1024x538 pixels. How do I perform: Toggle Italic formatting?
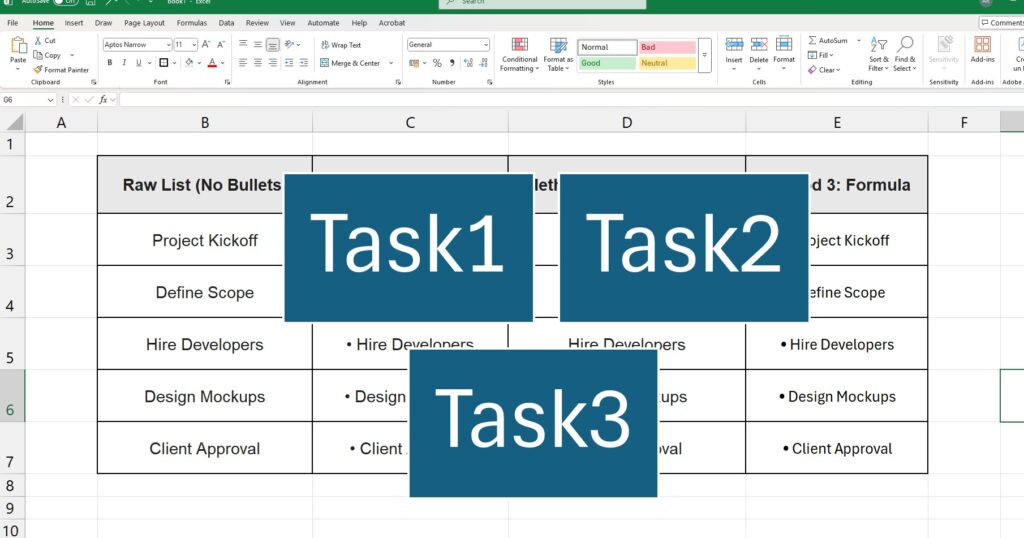click(124, 63)
